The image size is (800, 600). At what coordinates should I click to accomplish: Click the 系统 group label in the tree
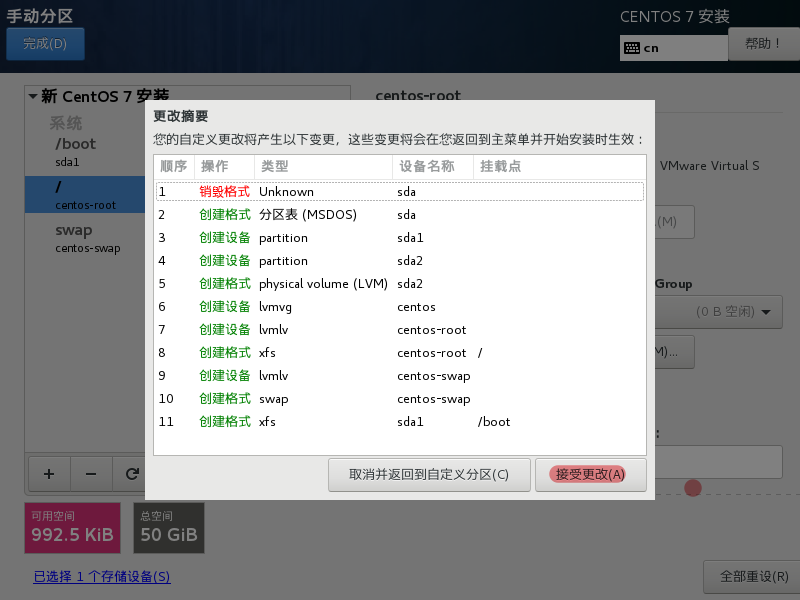(x=66, y=123)
